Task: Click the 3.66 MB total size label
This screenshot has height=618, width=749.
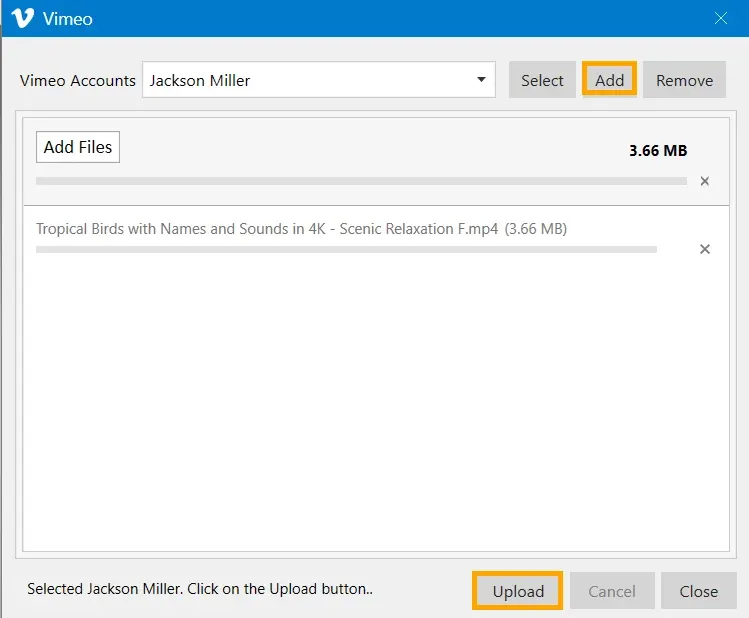Action: pos(658,150)
